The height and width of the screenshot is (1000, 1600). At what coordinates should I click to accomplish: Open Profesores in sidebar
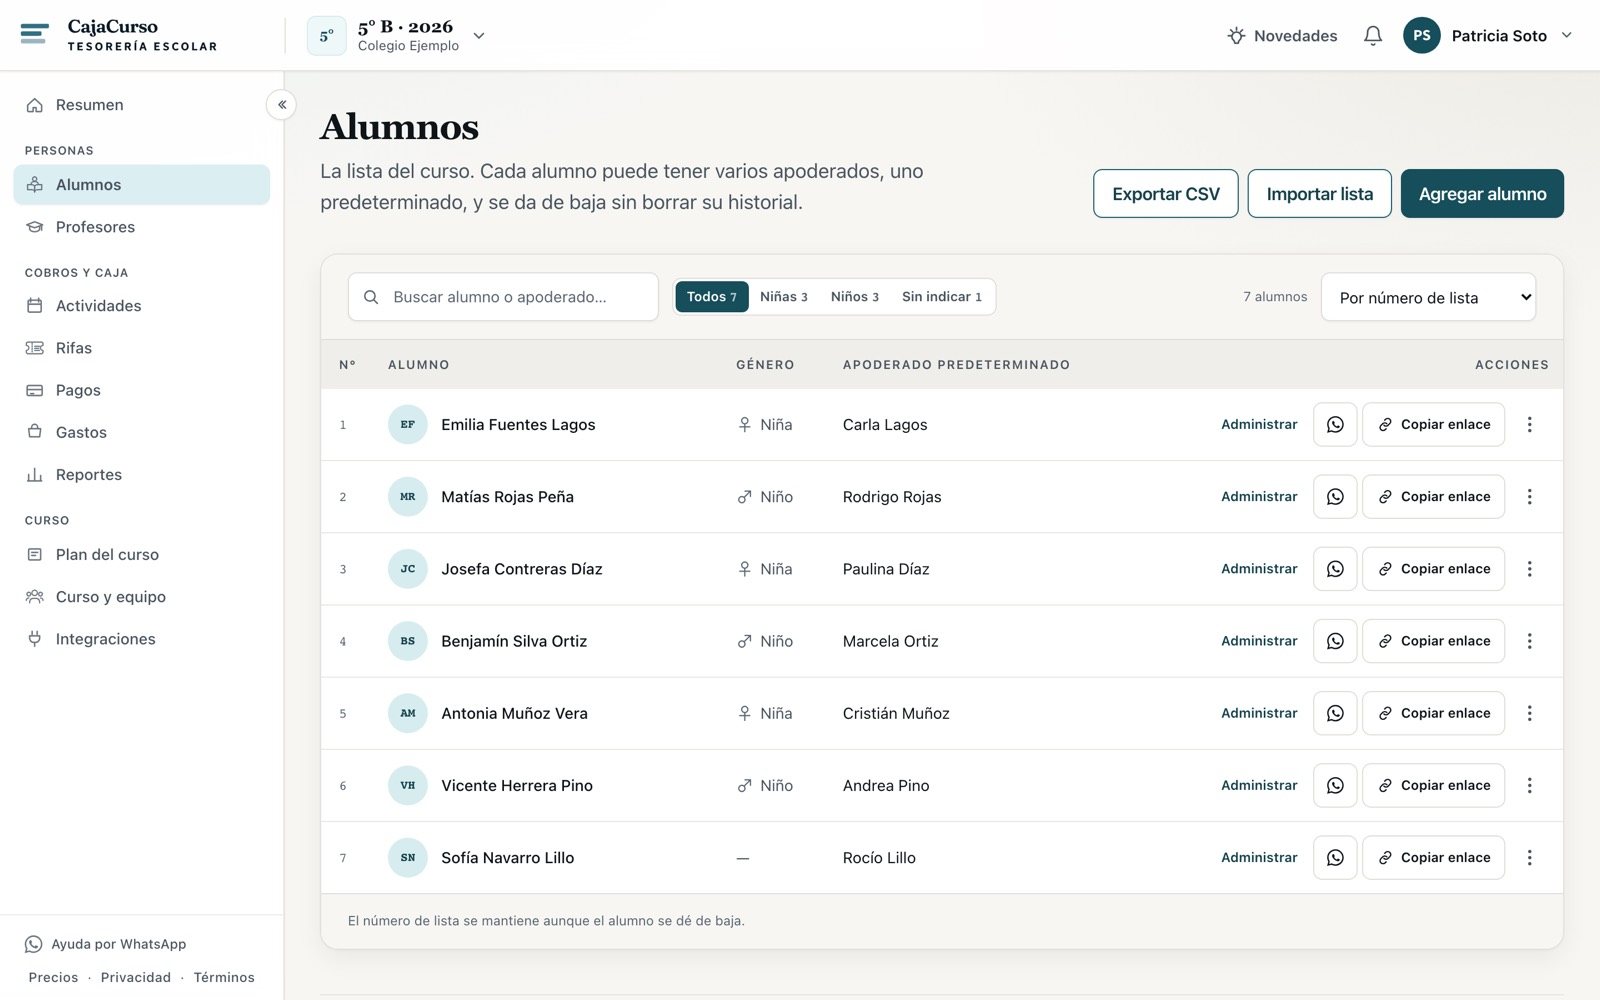click(x=142, y=227)
